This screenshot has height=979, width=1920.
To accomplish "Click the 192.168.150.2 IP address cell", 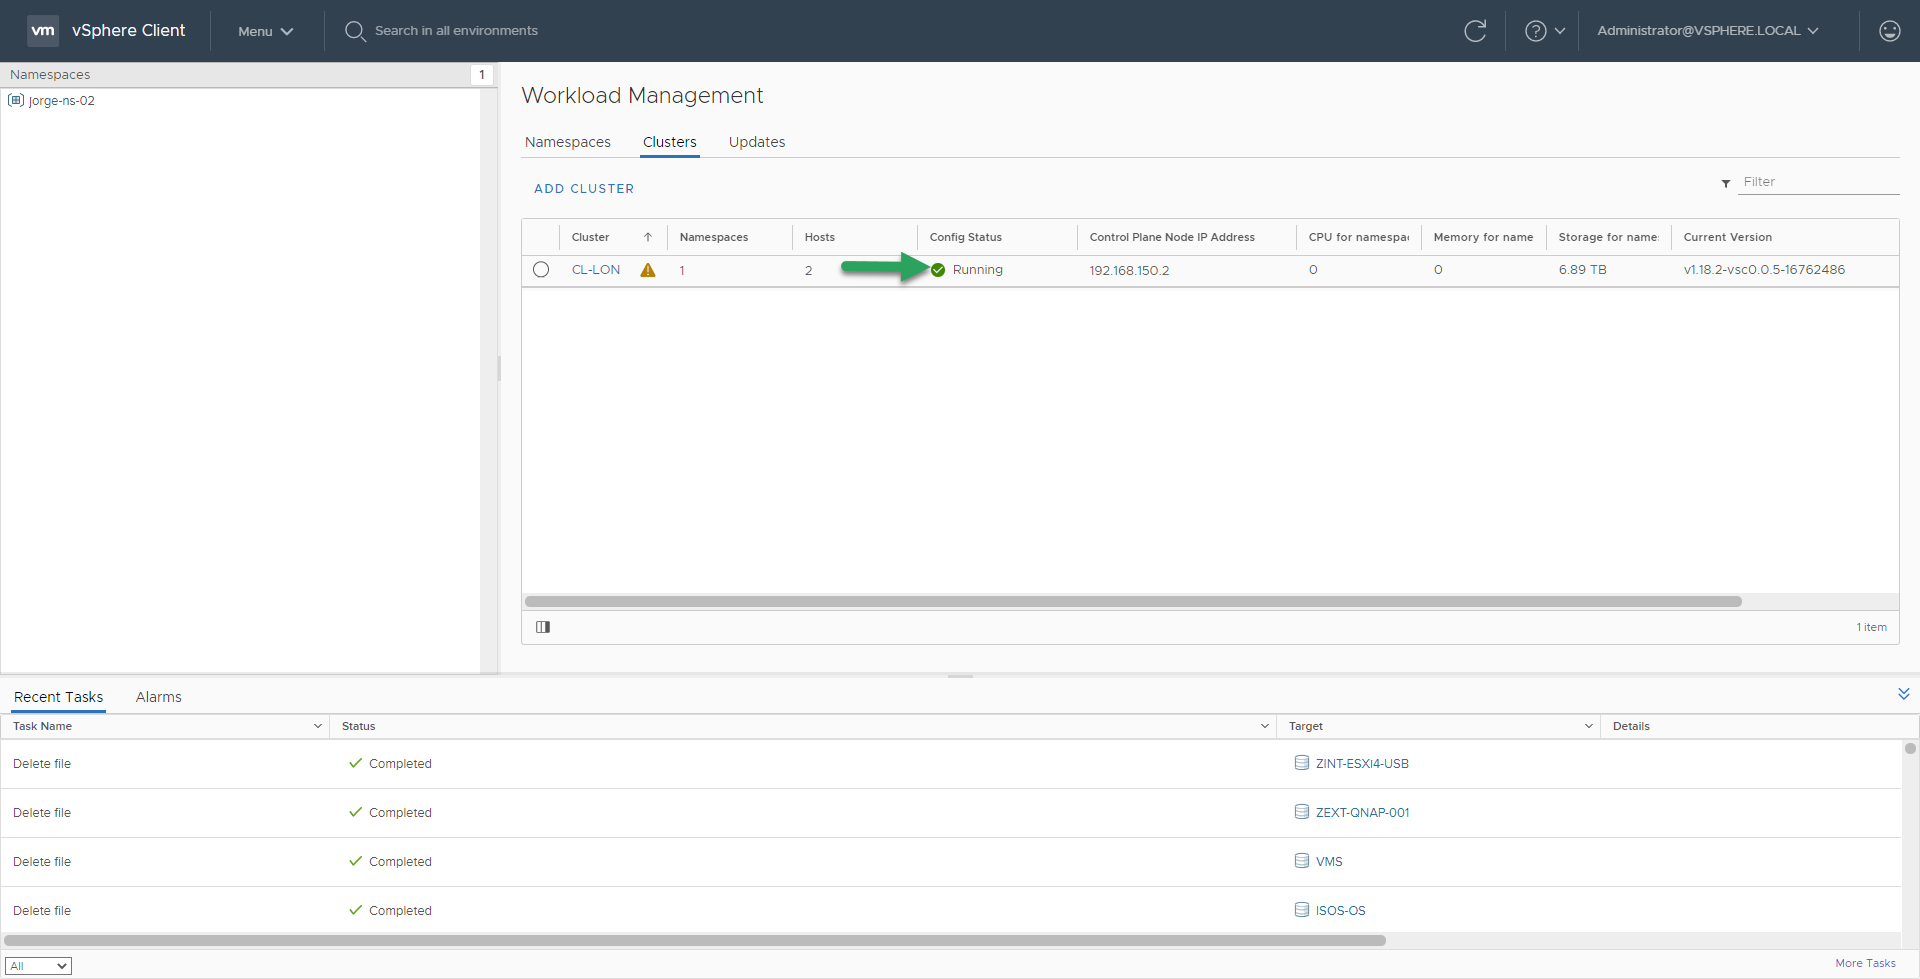I will (1130, 270).
